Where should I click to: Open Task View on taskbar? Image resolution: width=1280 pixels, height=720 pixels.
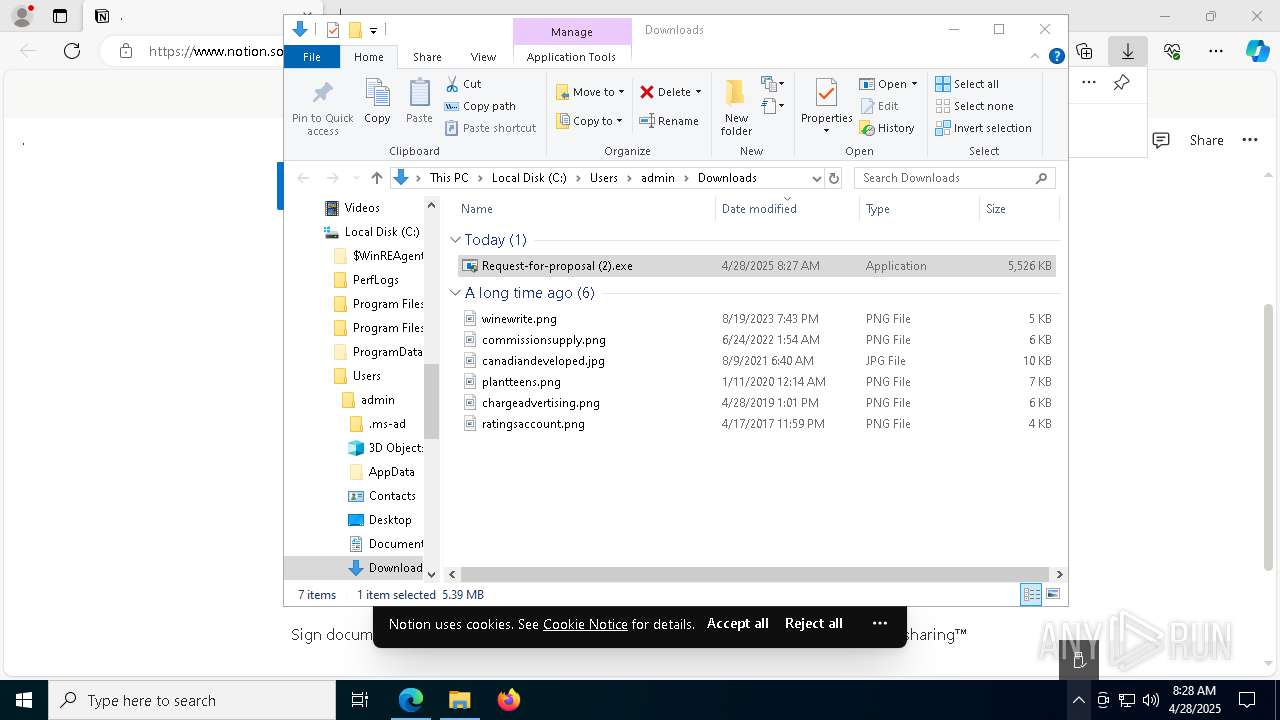point(360,700)
